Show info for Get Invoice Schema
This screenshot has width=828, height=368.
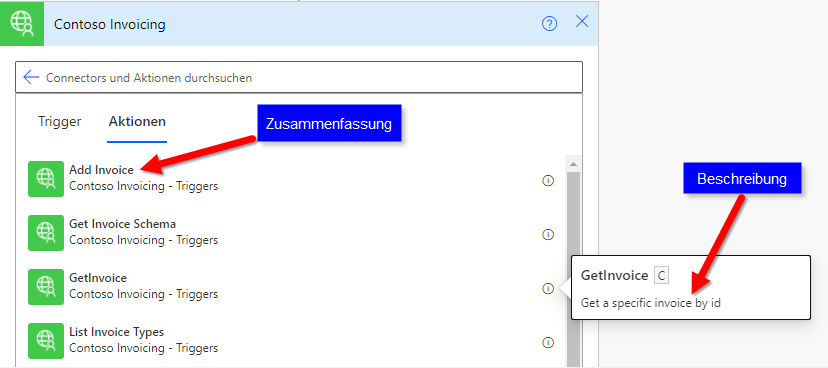pyautogui.click(x=548, y=235)
